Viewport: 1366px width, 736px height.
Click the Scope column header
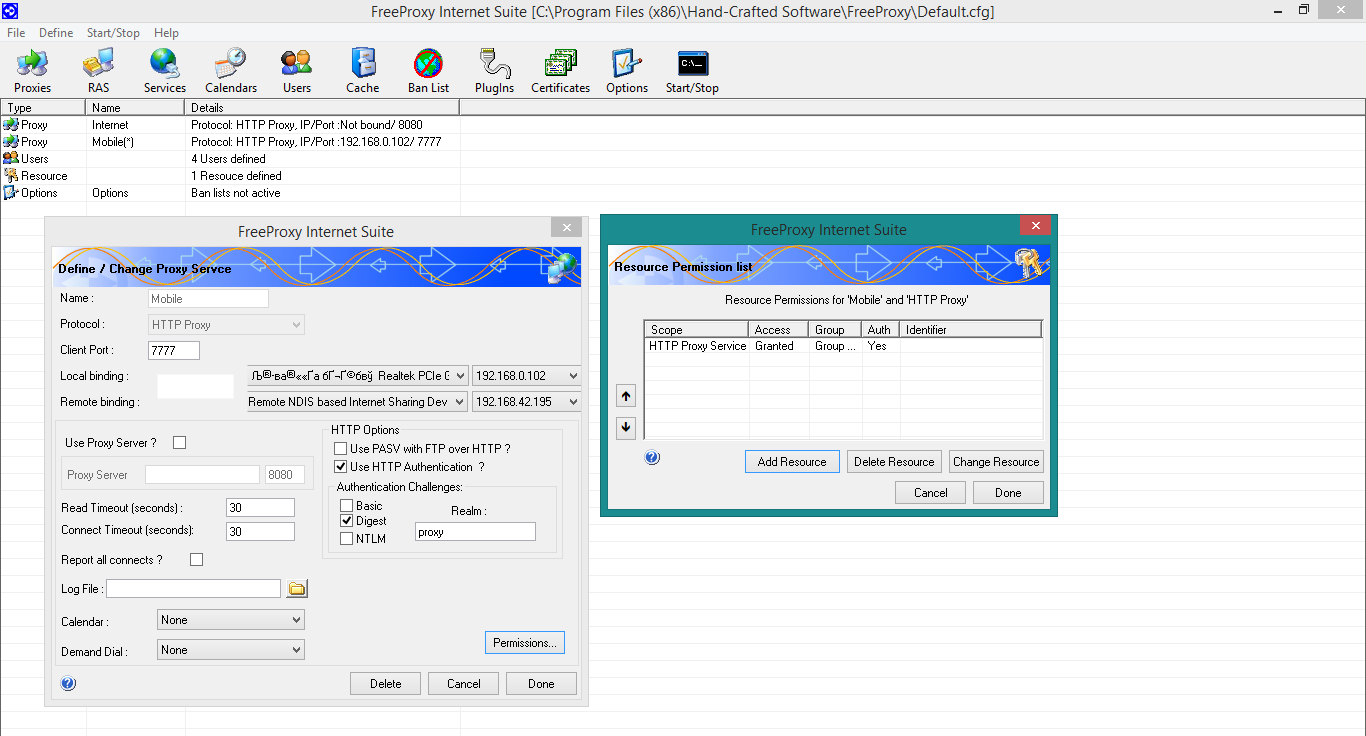point(697,329)
